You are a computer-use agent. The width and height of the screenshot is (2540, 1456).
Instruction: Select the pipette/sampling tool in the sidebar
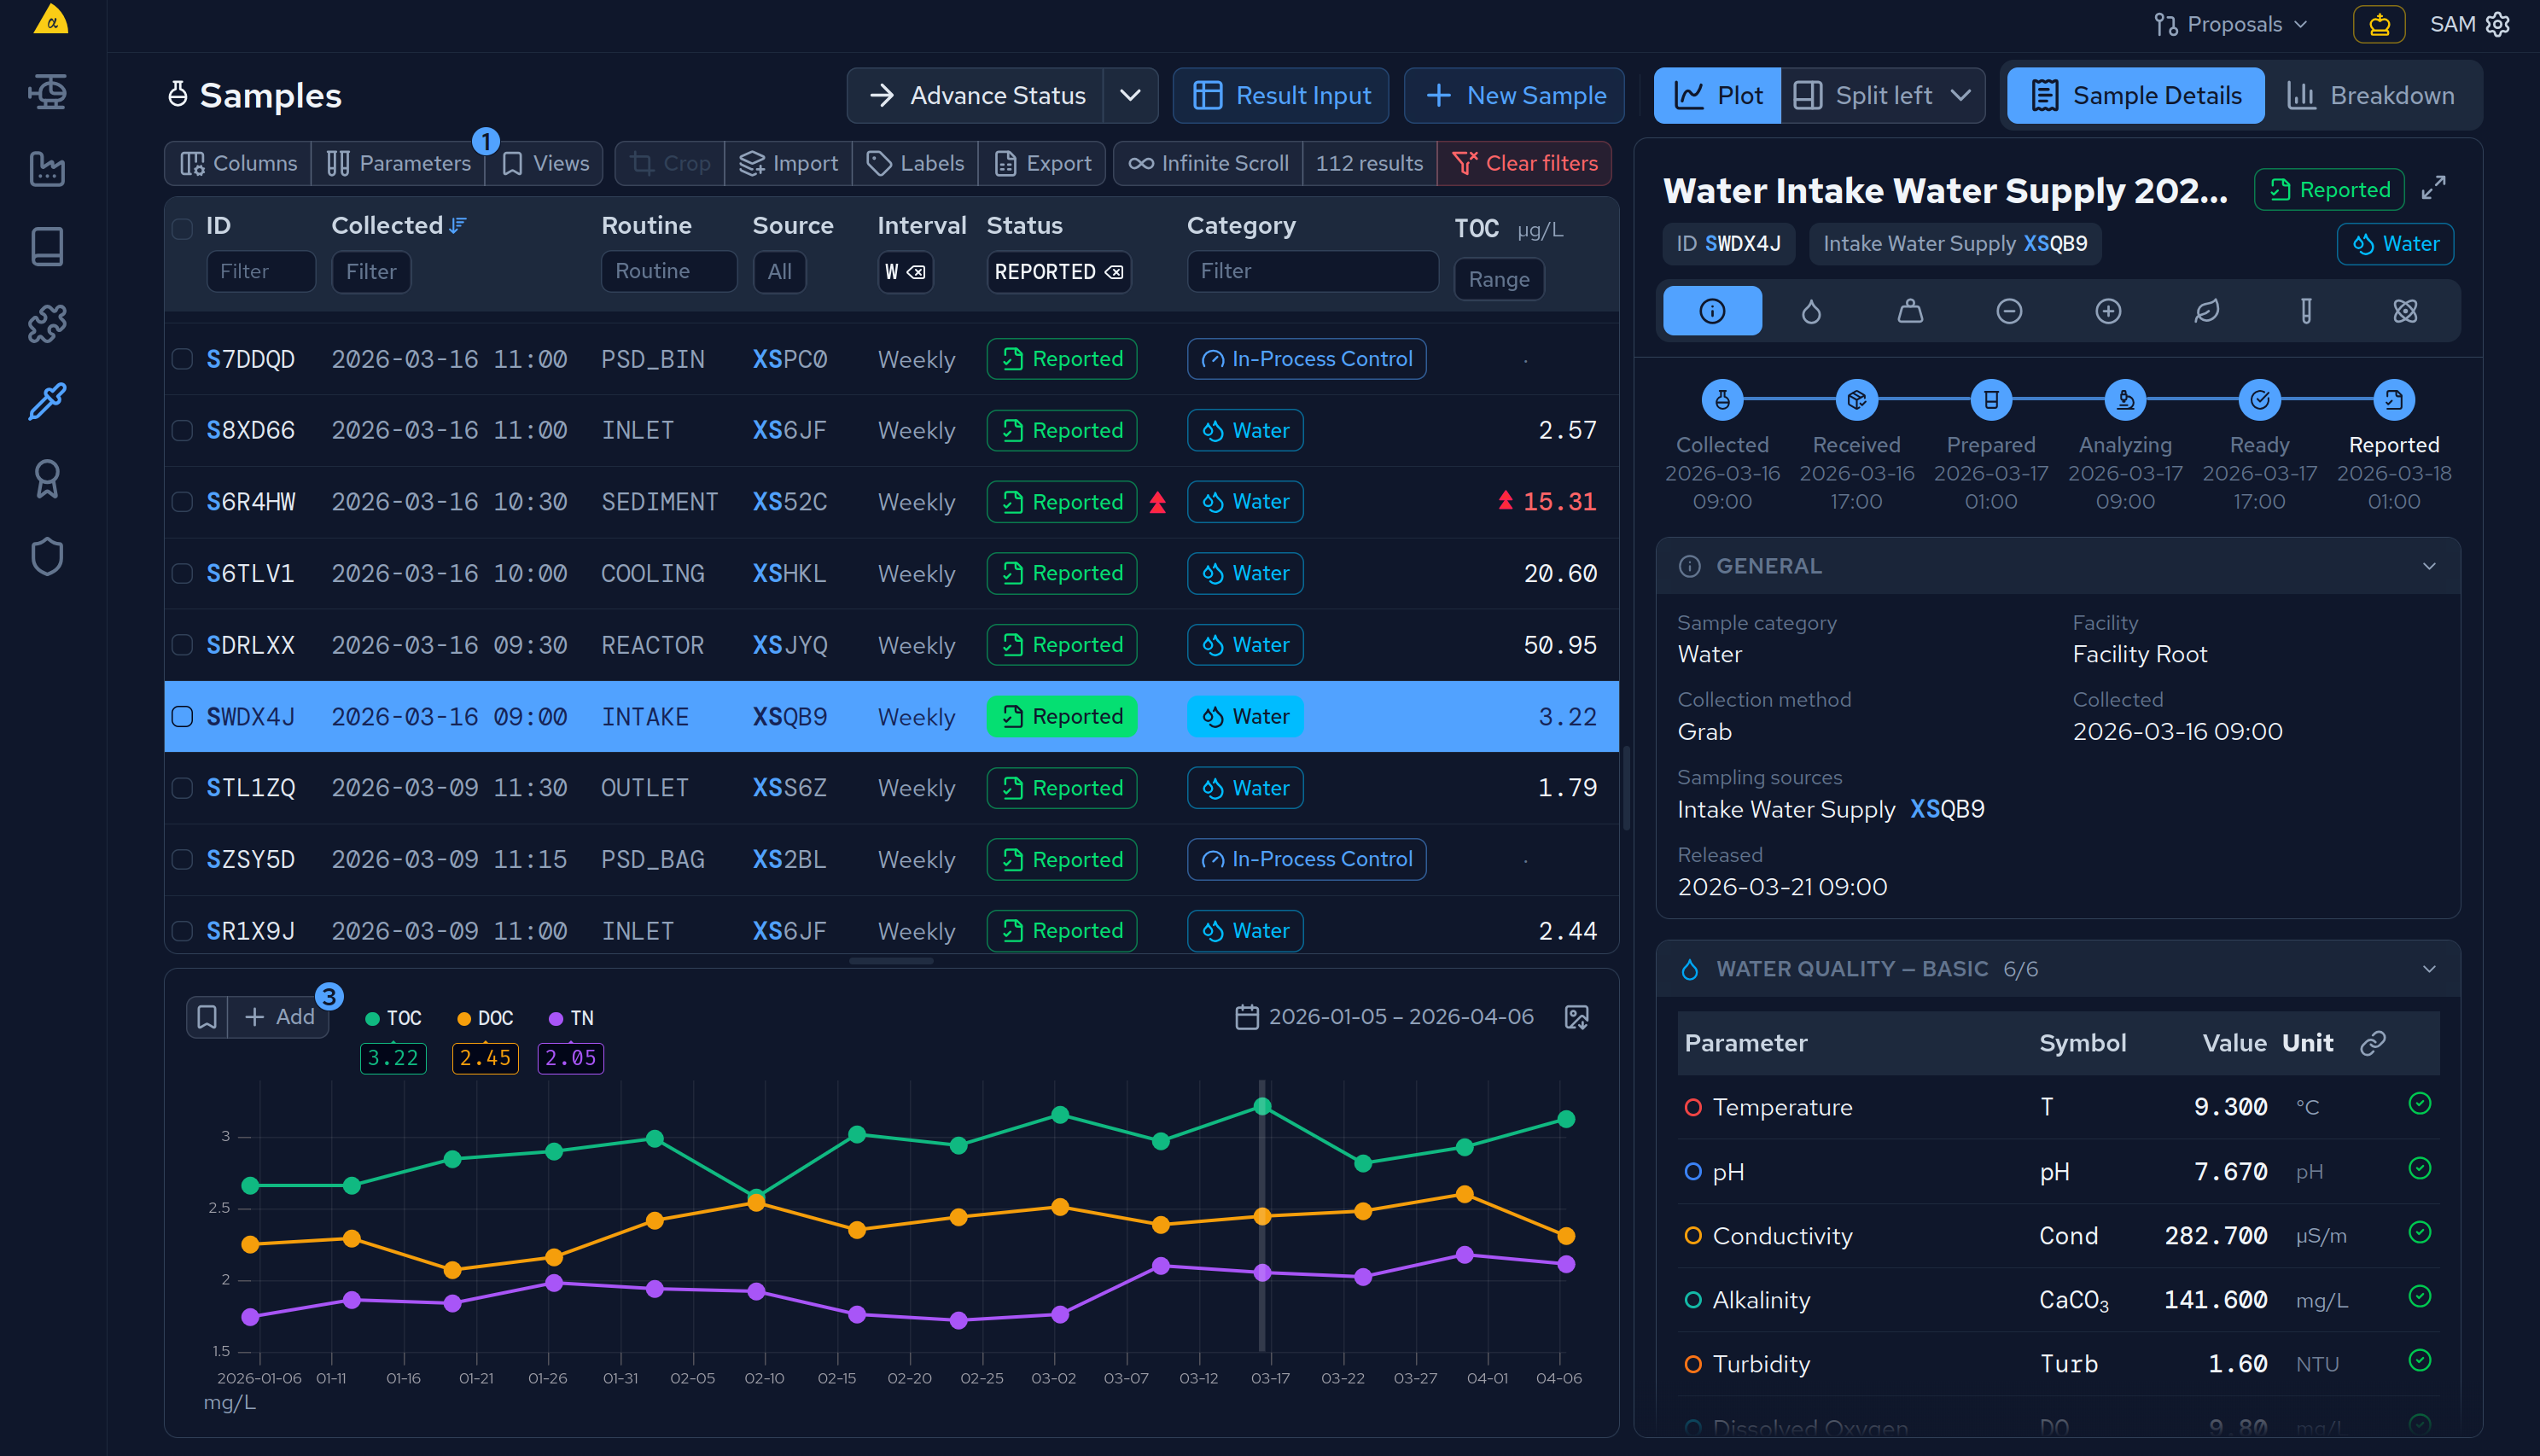pyautogui.click(x=47, y=401)
